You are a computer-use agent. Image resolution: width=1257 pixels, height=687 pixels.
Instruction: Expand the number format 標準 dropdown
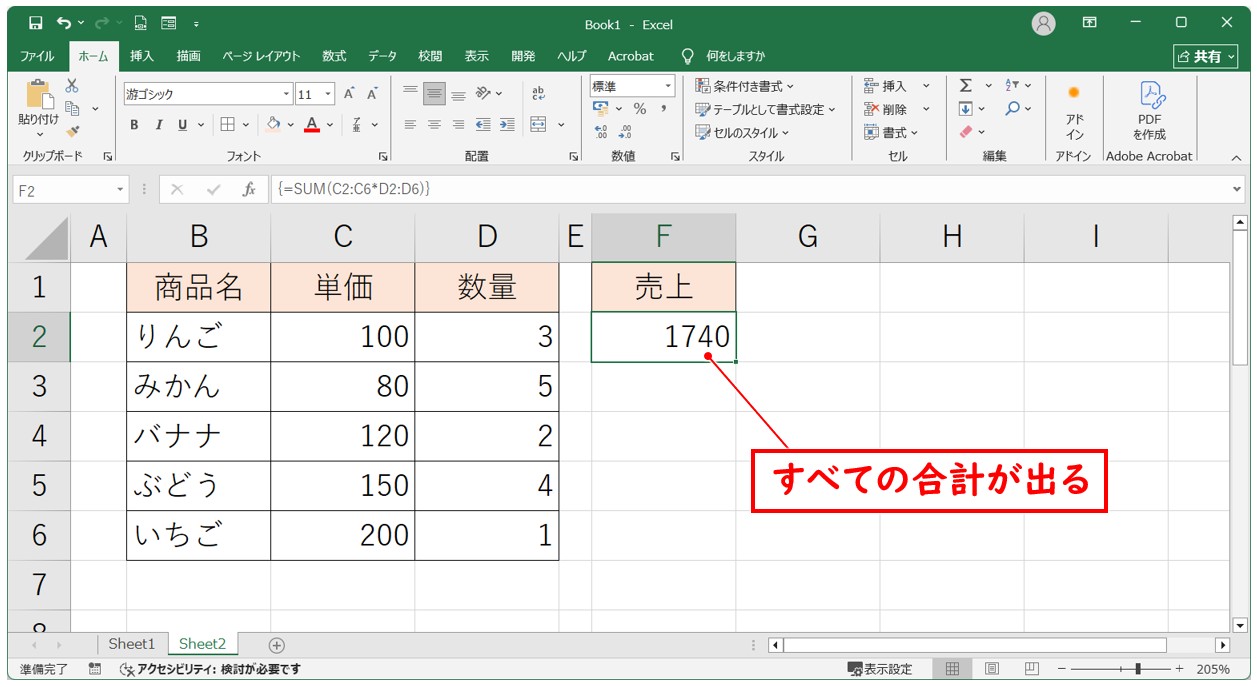point(668,87)
